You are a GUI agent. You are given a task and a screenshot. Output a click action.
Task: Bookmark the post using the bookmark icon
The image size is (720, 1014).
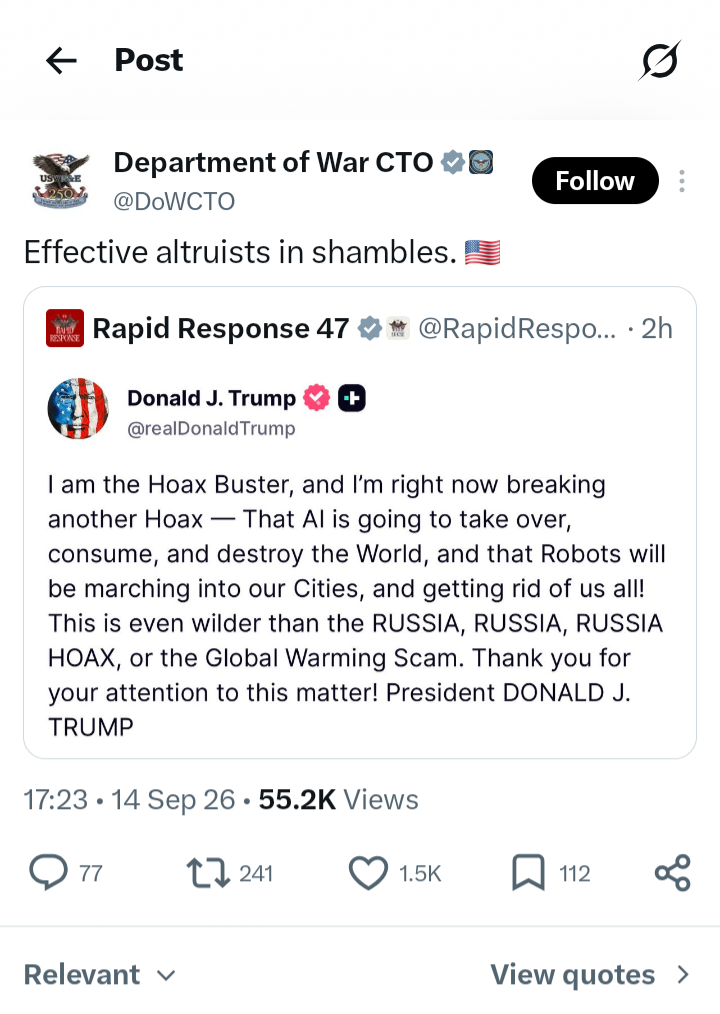(x=529, y=872)
